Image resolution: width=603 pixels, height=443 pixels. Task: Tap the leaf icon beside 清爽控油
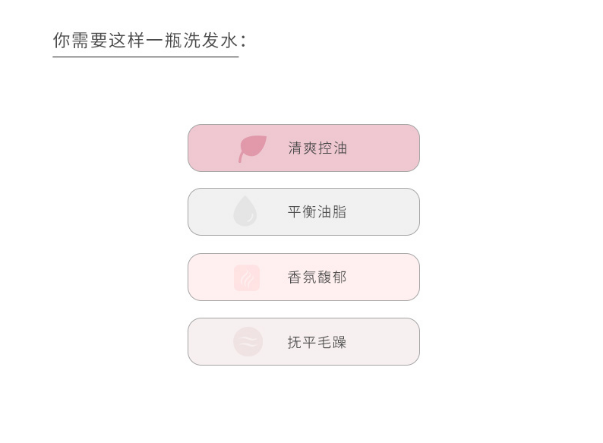[252, 149]
